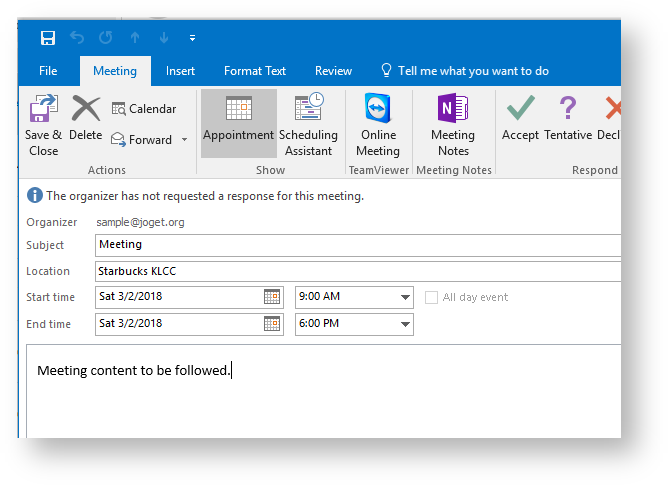Open the File menu
Viewport: 669px width, 486px height.
[48, 71]
